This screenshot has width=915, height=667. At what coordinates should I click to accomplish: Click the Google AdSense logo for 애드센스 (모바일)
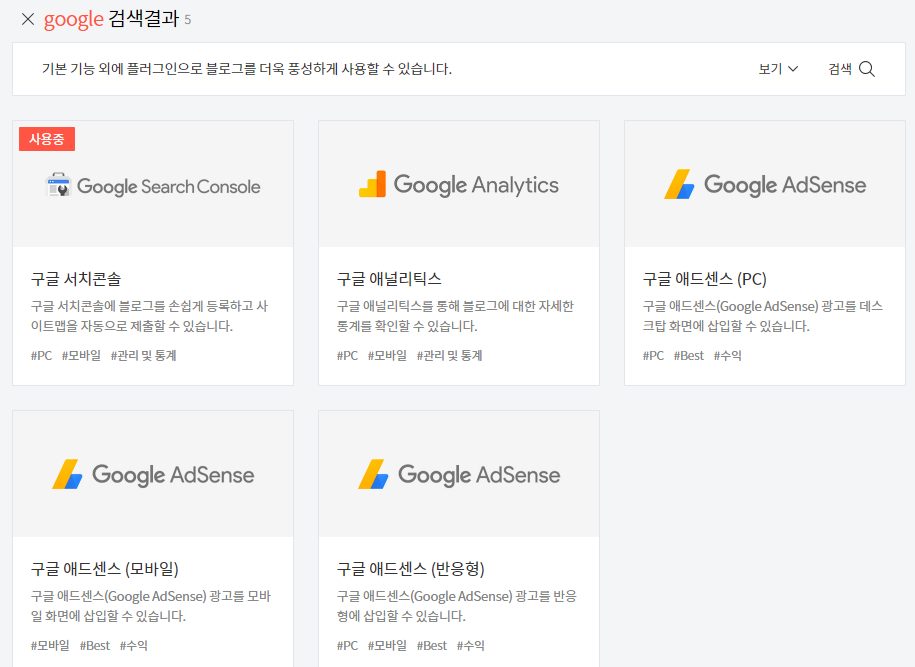tap(153, 474)
